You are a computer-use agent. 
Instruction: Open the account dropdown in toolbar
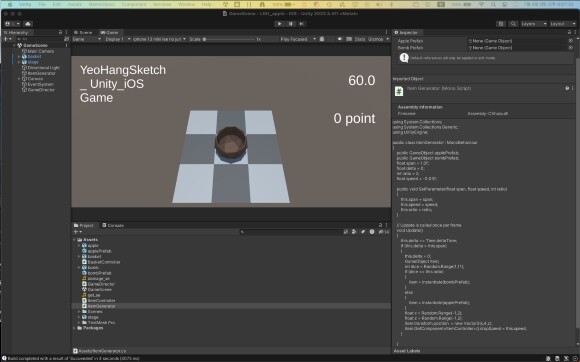[13, 24]
